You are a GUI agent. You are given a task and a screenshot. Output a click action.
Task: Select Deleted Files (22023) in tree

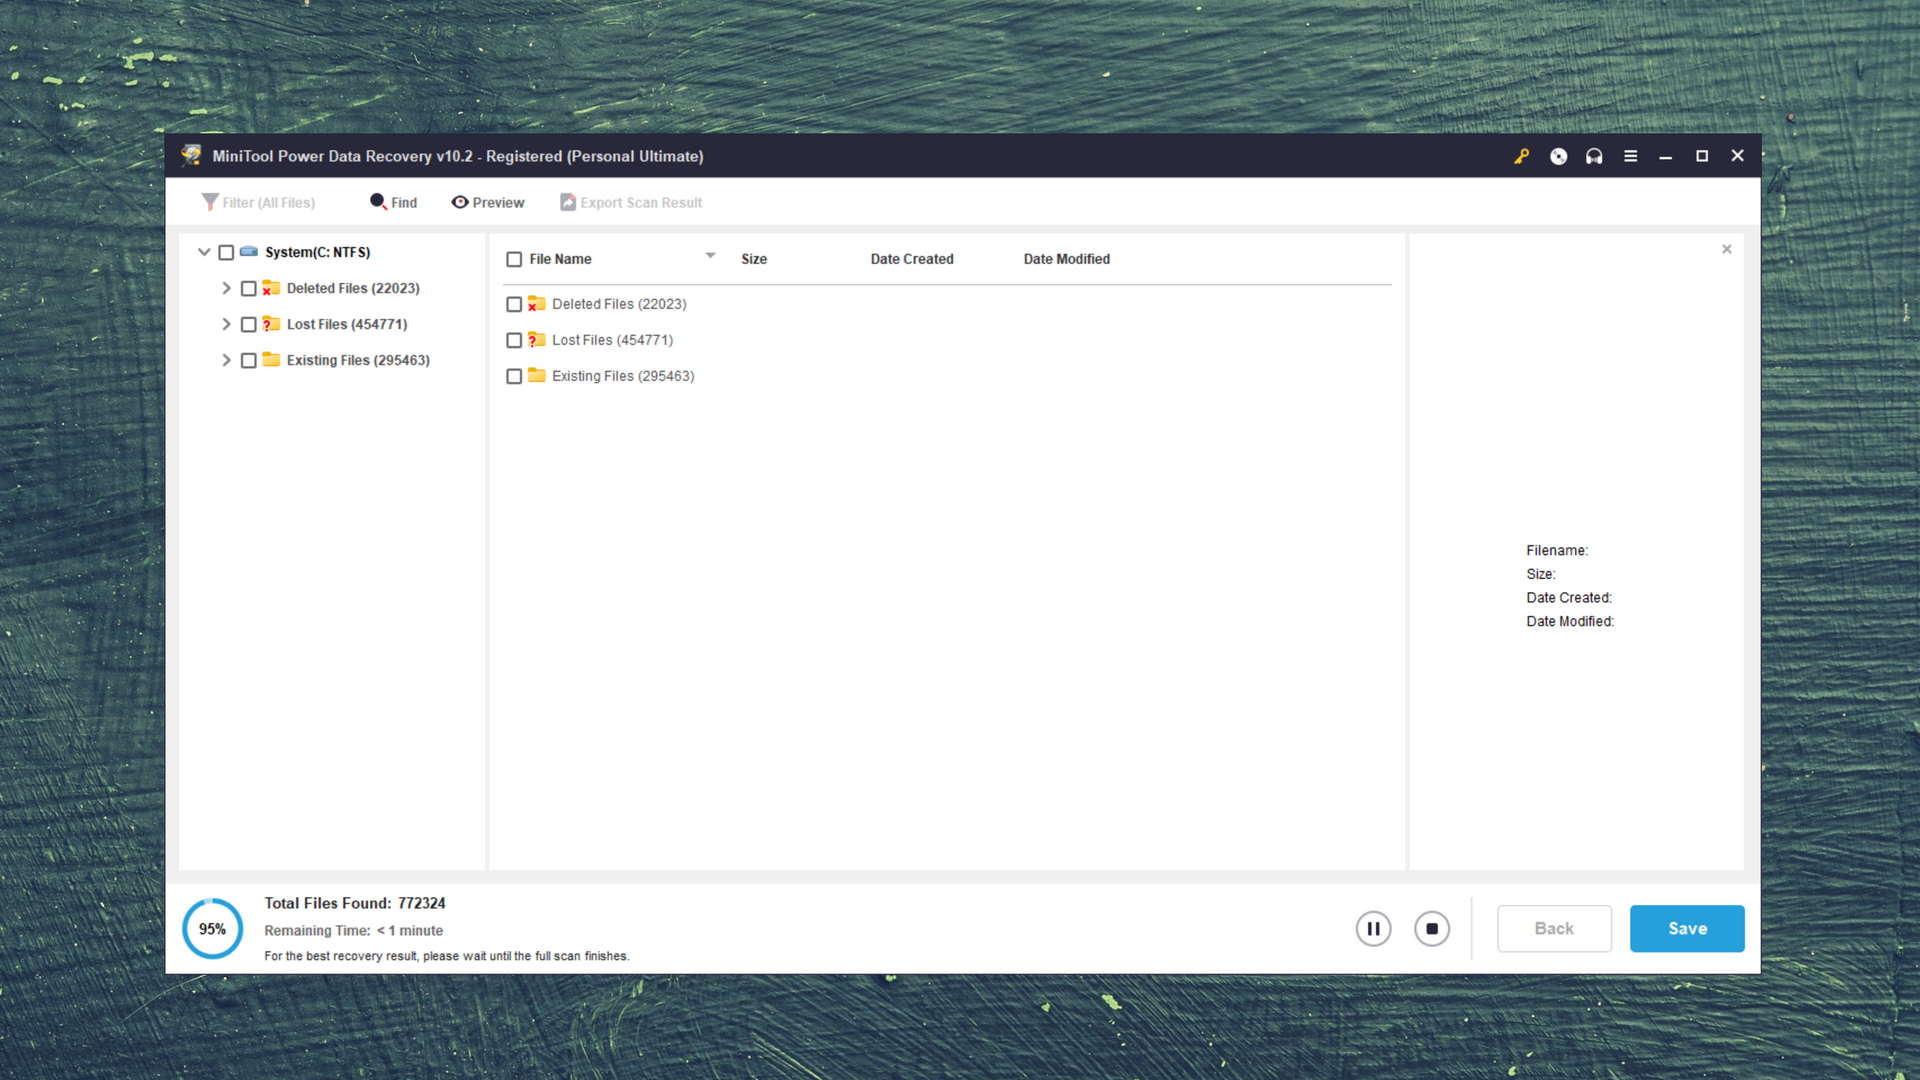point(353,289)
